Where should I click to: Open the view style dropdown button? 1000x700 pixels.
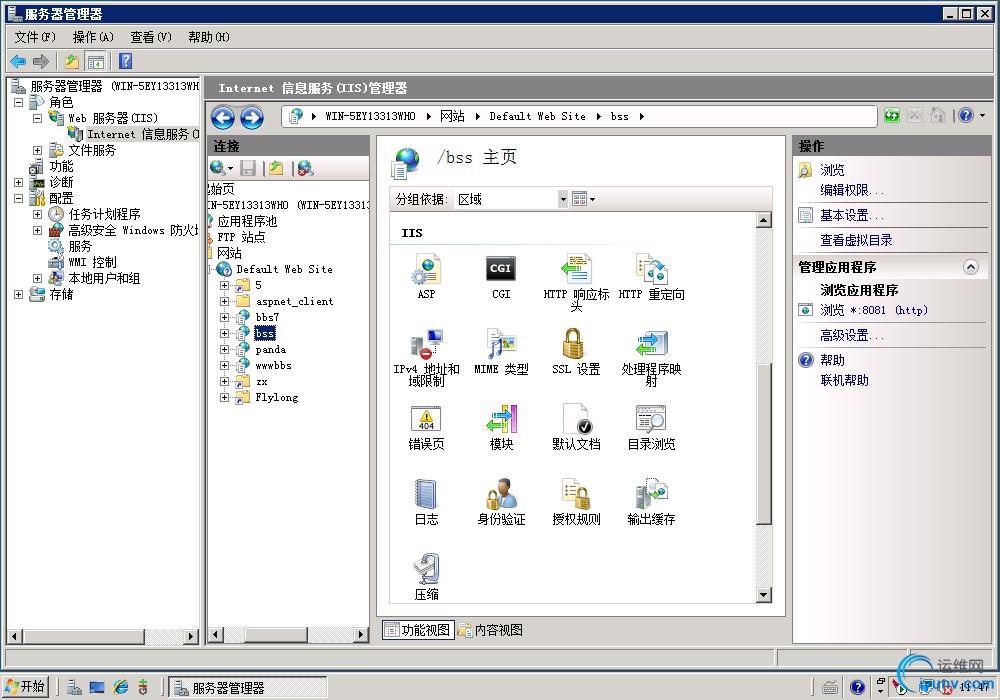[x=584, y=200]
